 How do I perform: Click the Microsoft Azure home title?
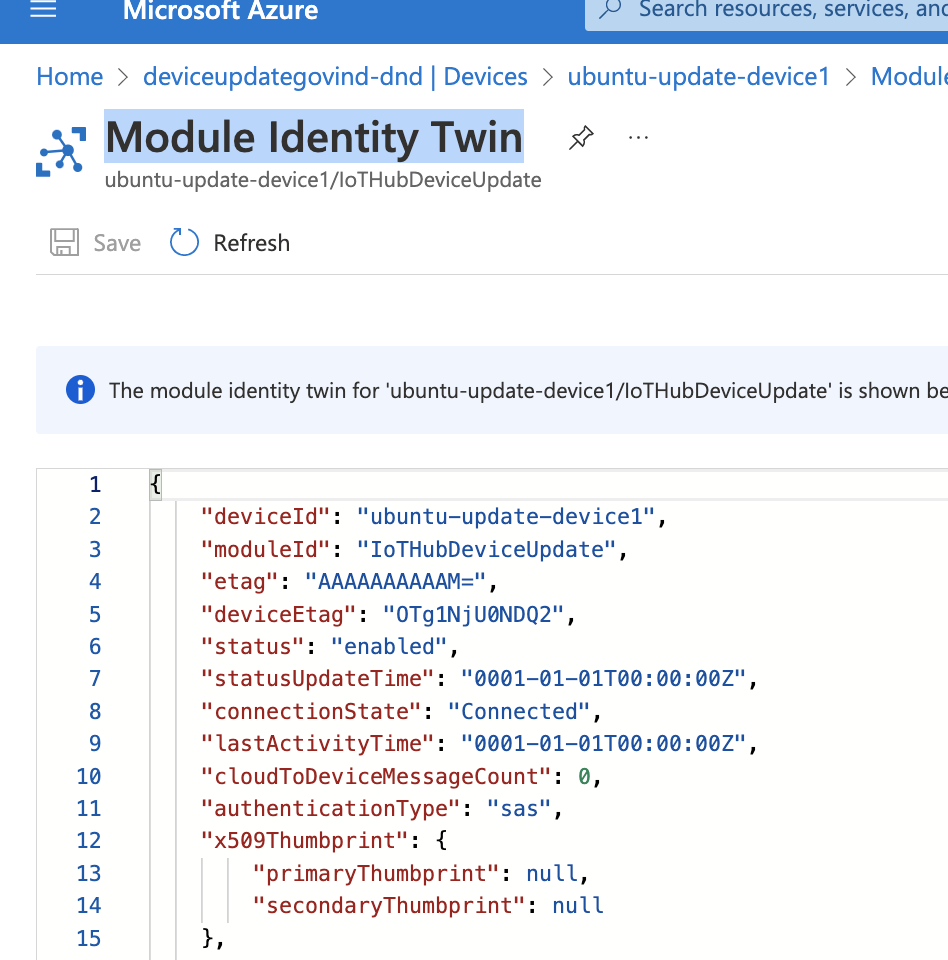220,10
